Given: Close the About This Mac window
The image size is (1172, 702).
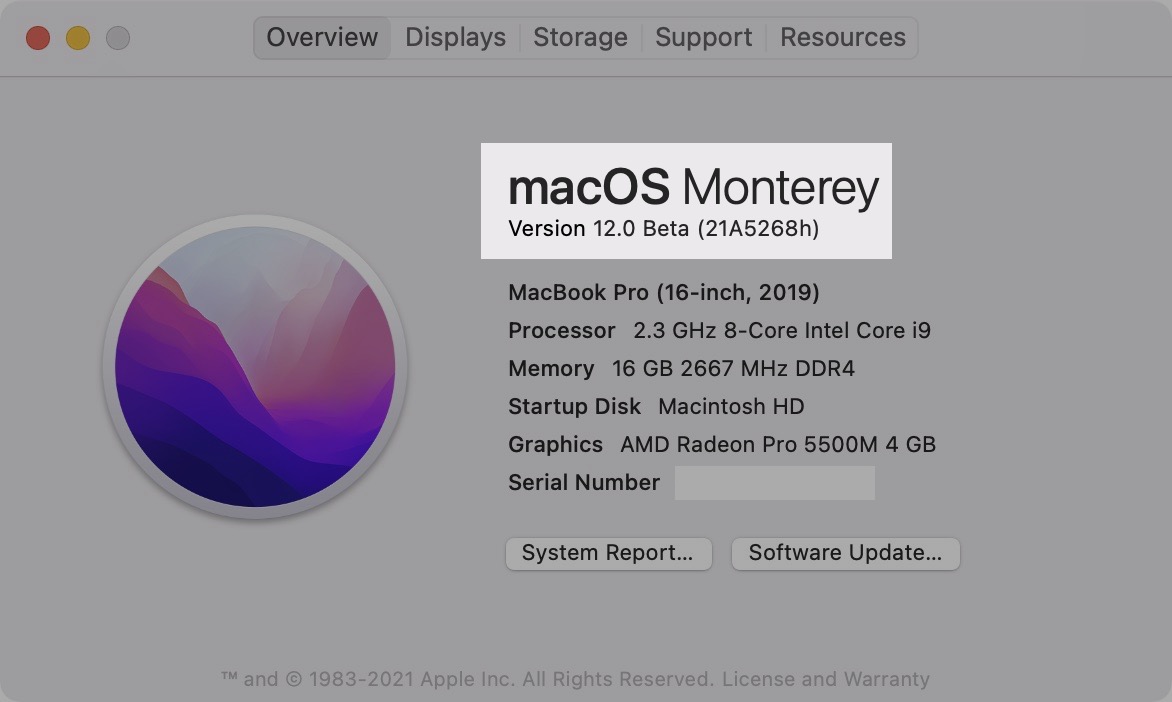Looking at the screenshot, I should (x=38, y=39).
